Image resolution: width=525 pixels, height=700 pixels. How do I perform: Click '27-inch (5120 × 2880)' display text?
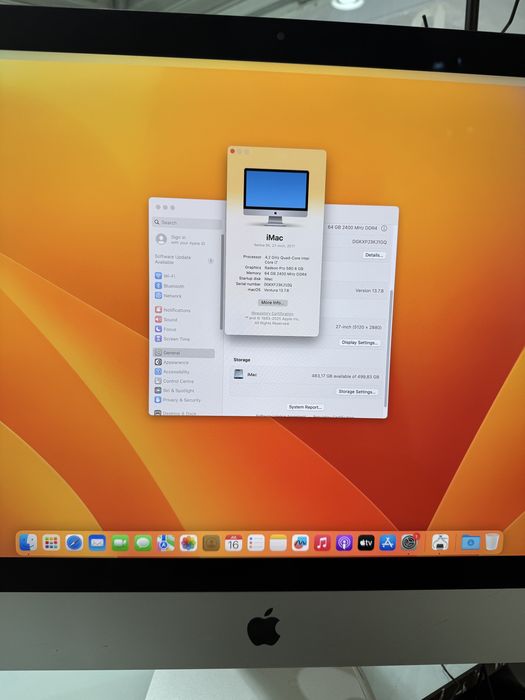[358, 327]
